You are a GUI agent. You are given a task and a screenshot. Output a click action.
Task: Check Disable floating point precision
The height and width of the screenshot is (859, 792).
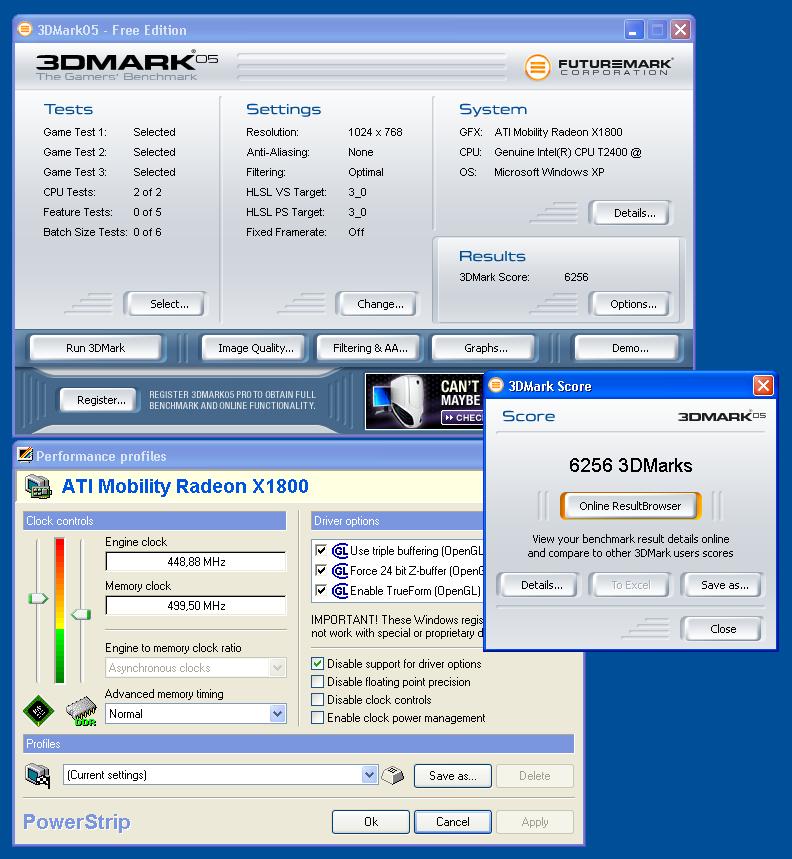[317, 682]
